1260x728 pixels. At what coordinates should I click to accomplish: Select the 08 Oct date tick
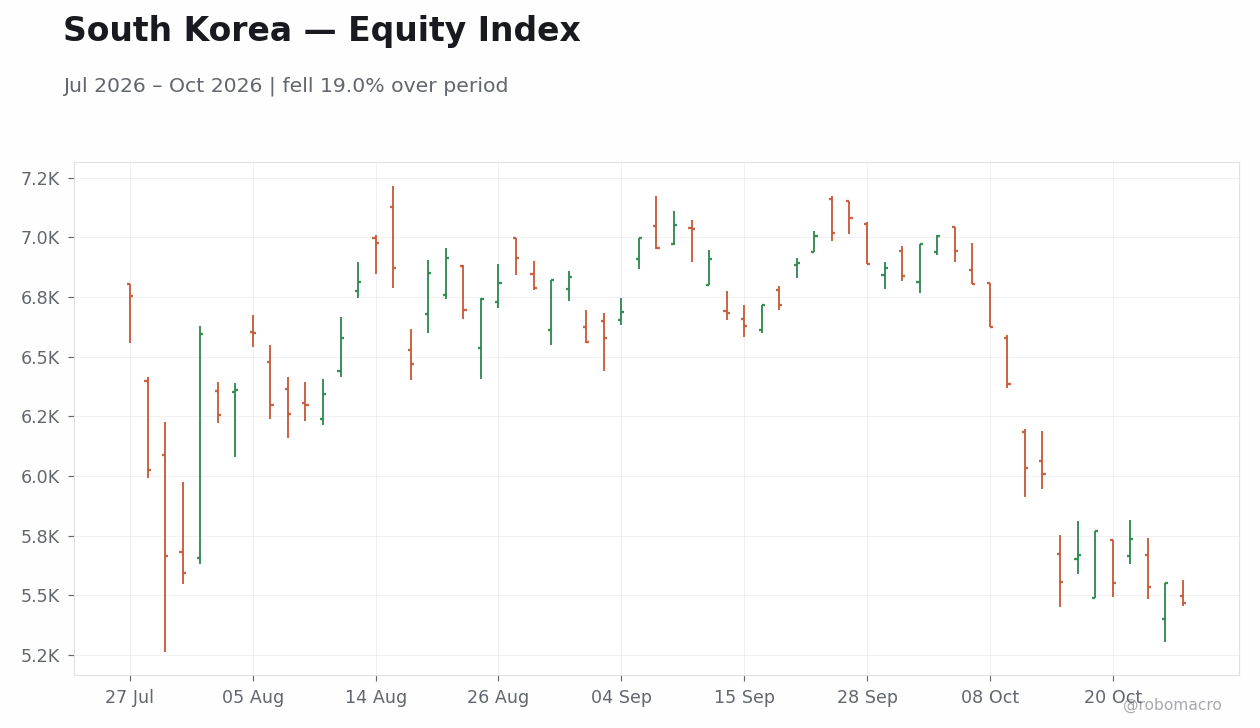click(990, 698)
